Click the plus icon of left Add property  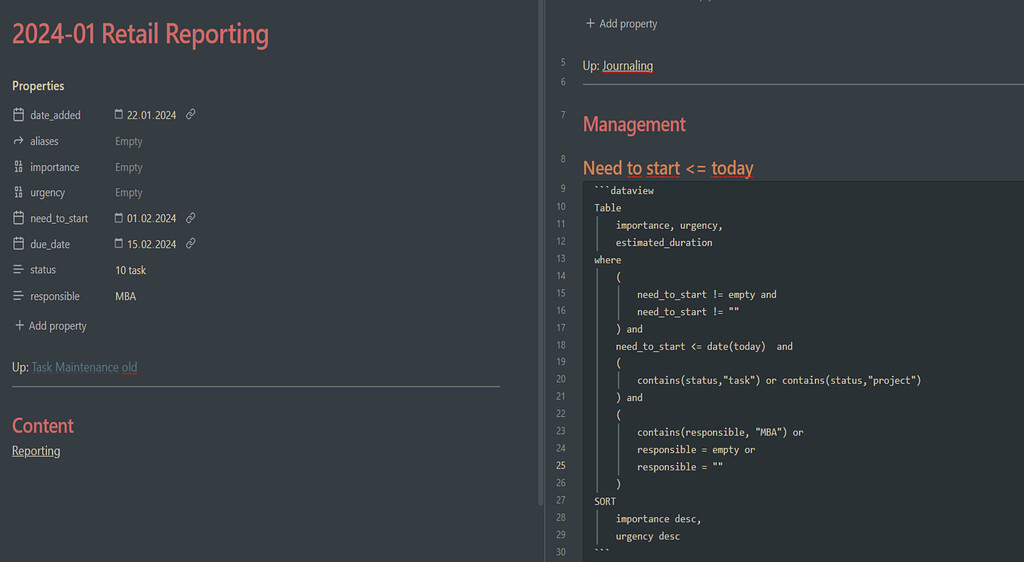pos(19,326)
